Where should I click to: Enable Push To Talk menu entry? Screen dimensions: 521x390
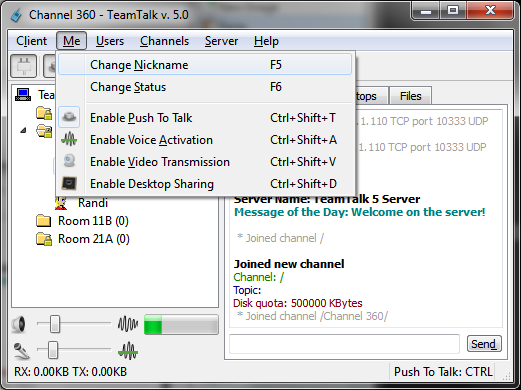point(205,118)
